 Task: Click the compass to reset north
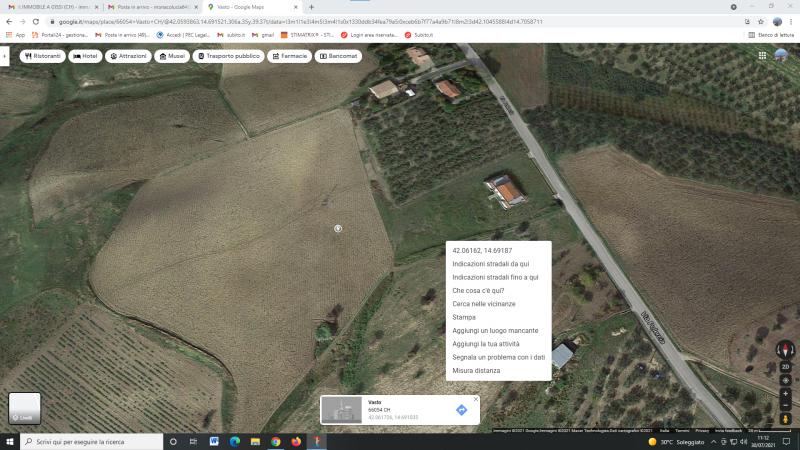tap(785, 350)
